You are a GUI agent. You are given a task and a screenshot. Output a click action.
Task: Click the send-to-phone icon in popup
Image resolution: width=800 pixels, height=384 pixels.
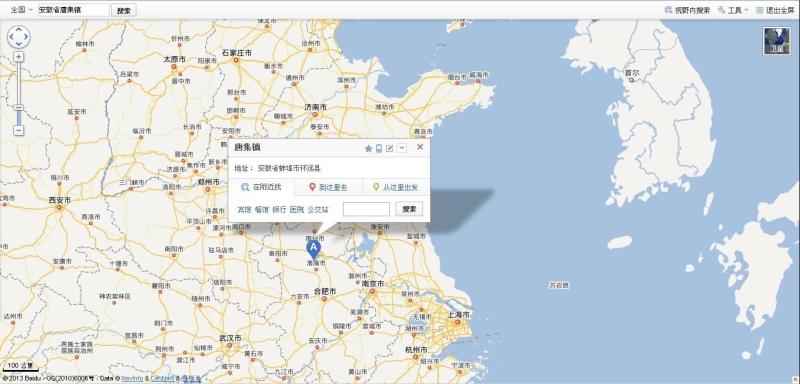[379, 148]
